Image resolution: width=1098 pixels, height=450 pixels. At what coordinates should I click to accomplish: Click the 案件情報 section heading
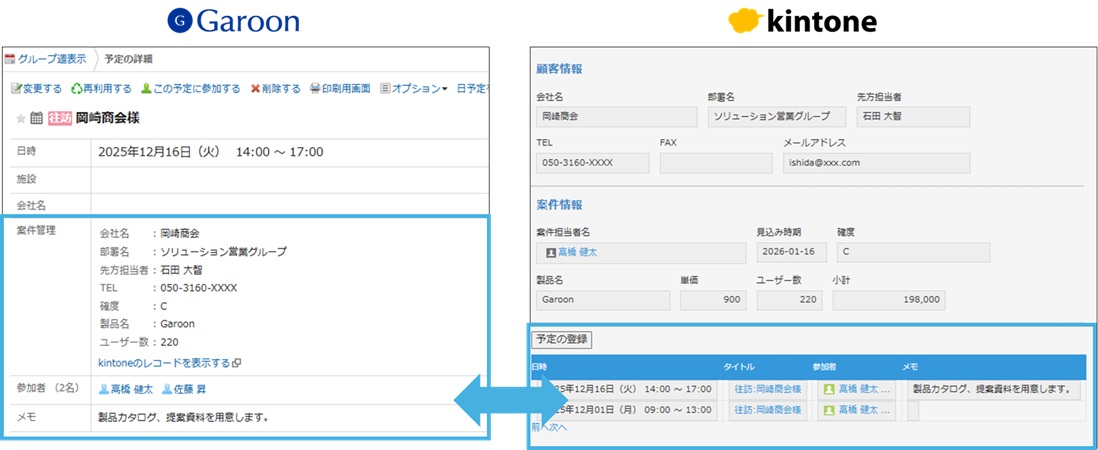tap(560, 205)
